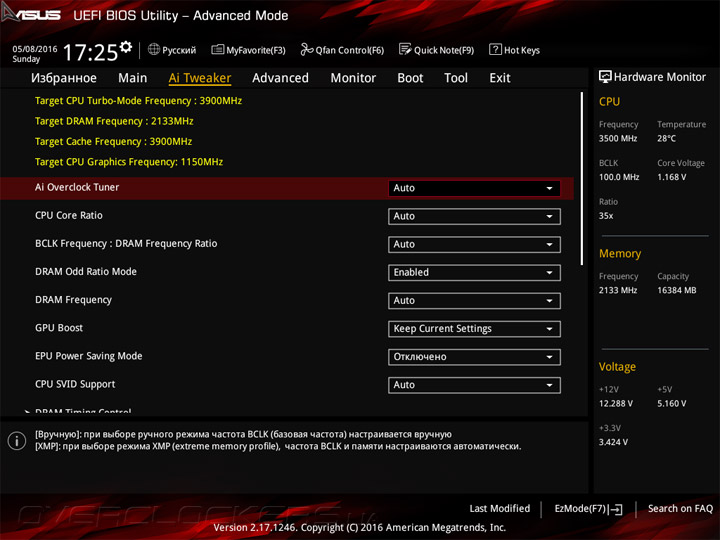
Task: Open Quick Note(F9)
Action: click(437, 50)
